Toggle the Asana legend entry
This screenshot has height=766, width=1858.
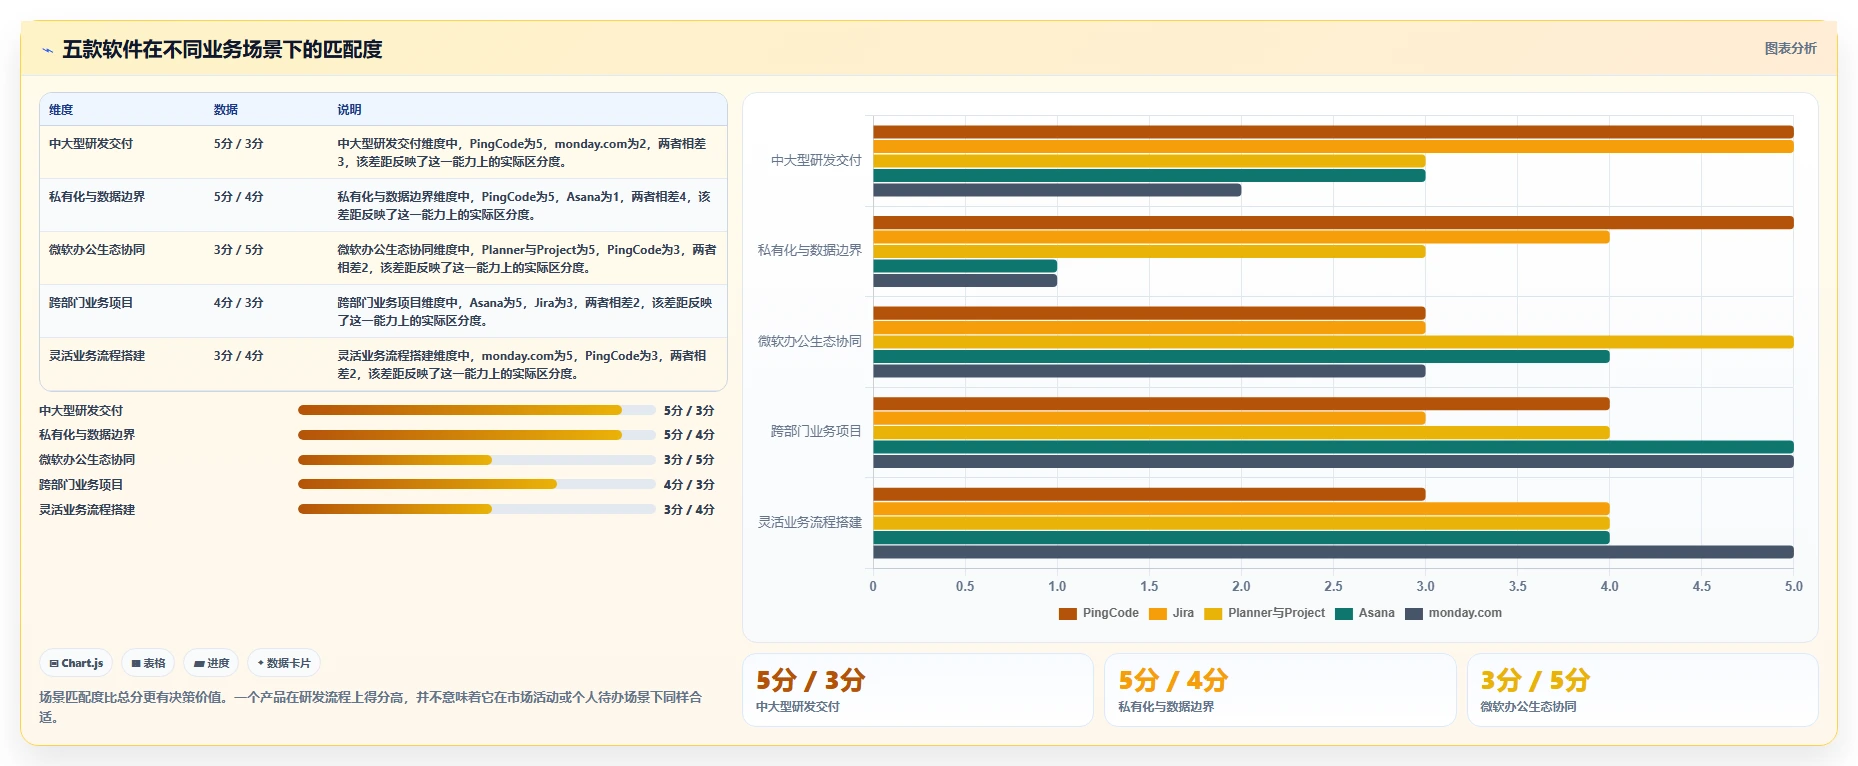[x=1365, y=613]
